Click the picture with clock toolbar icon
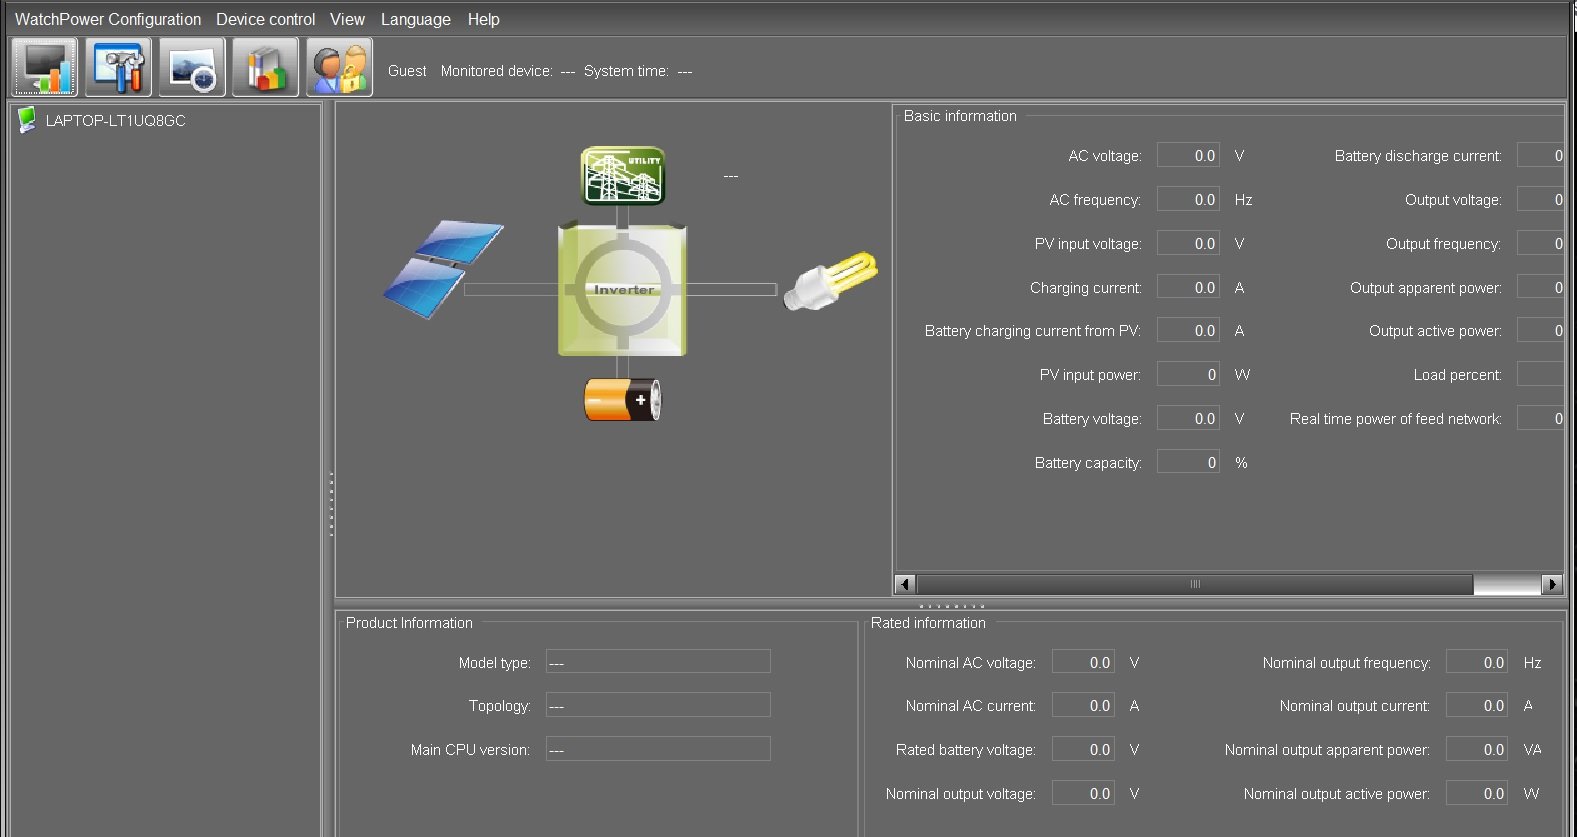This screenshot has height=837, width=1577. click(x=192, y=68)
